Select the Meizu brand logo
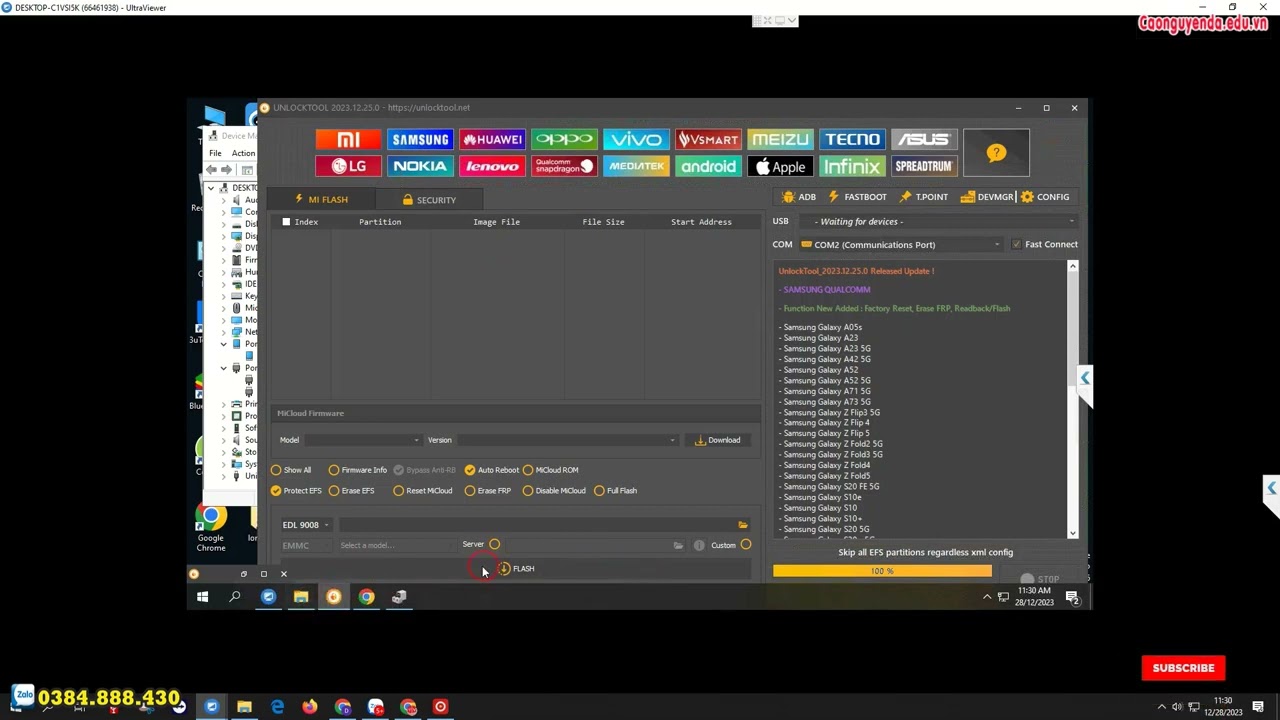The height and width of the screenshot is (720, 1280). pyautogui.click(x=780, y=140)
